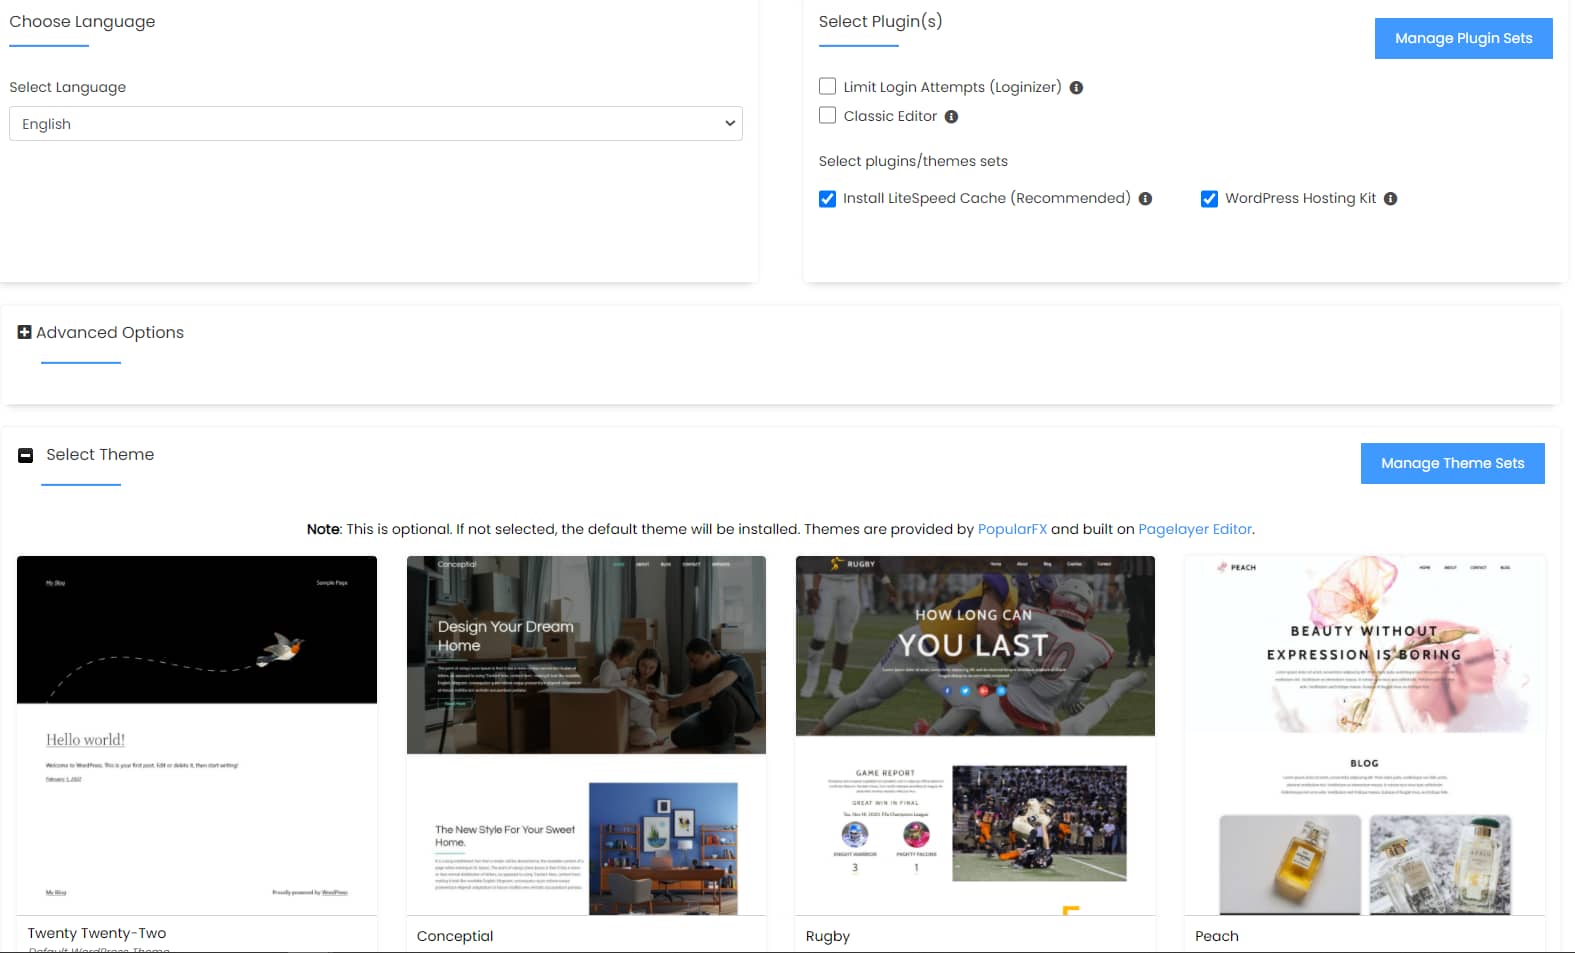1575x953 pixels.
Task: Click Manage Plugin Sets button
Action: coord(1463,38)
